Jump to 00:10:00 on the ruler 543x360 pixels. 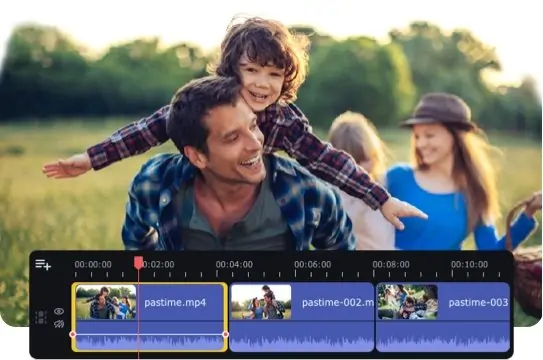coord(469,264)
